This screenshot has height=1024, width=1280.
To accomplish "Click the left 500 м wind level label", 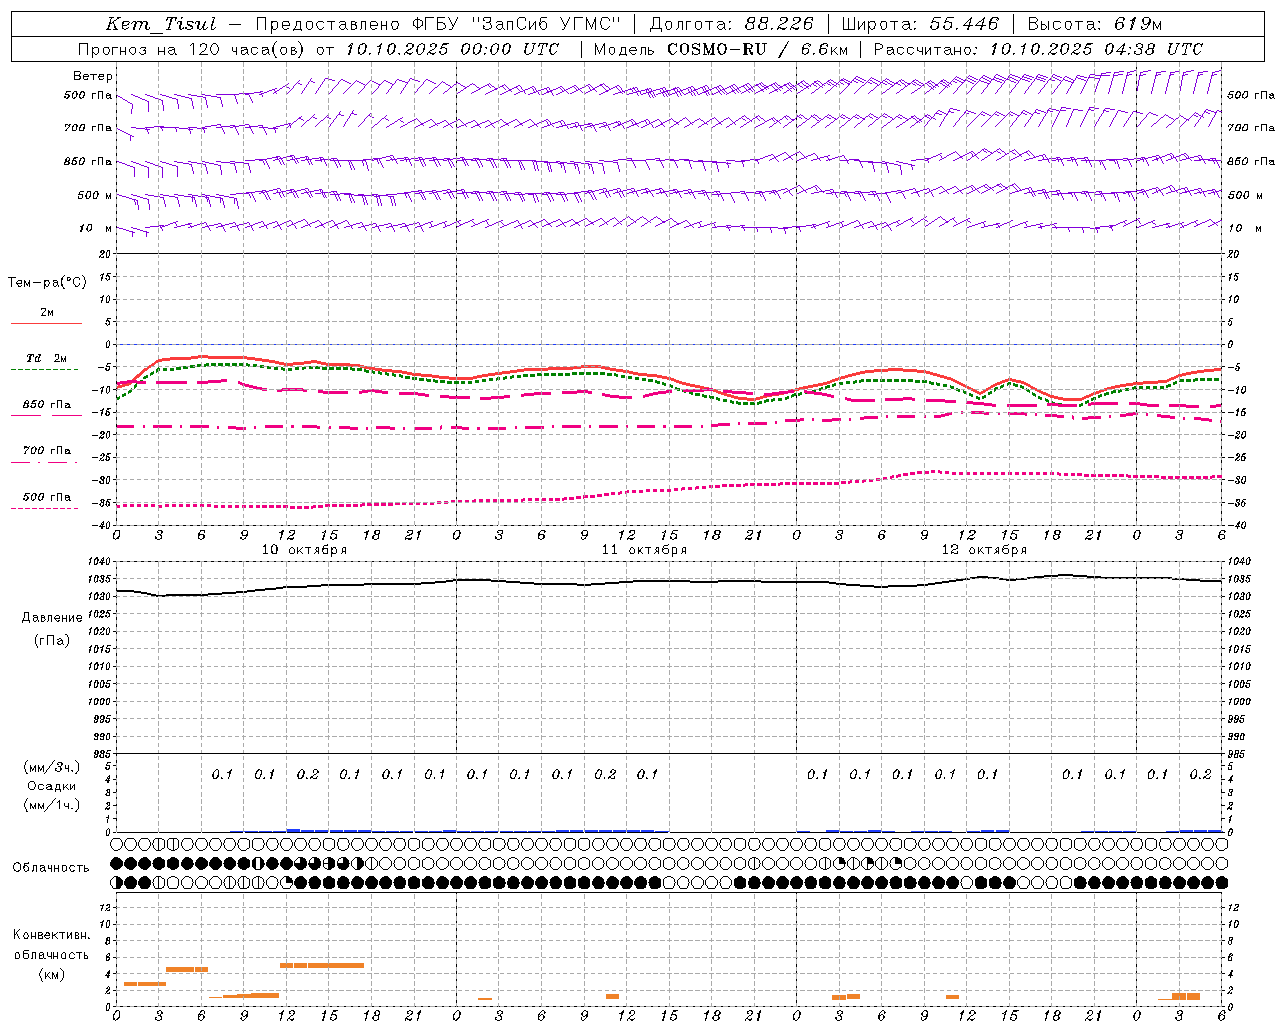I will [95, 195].
